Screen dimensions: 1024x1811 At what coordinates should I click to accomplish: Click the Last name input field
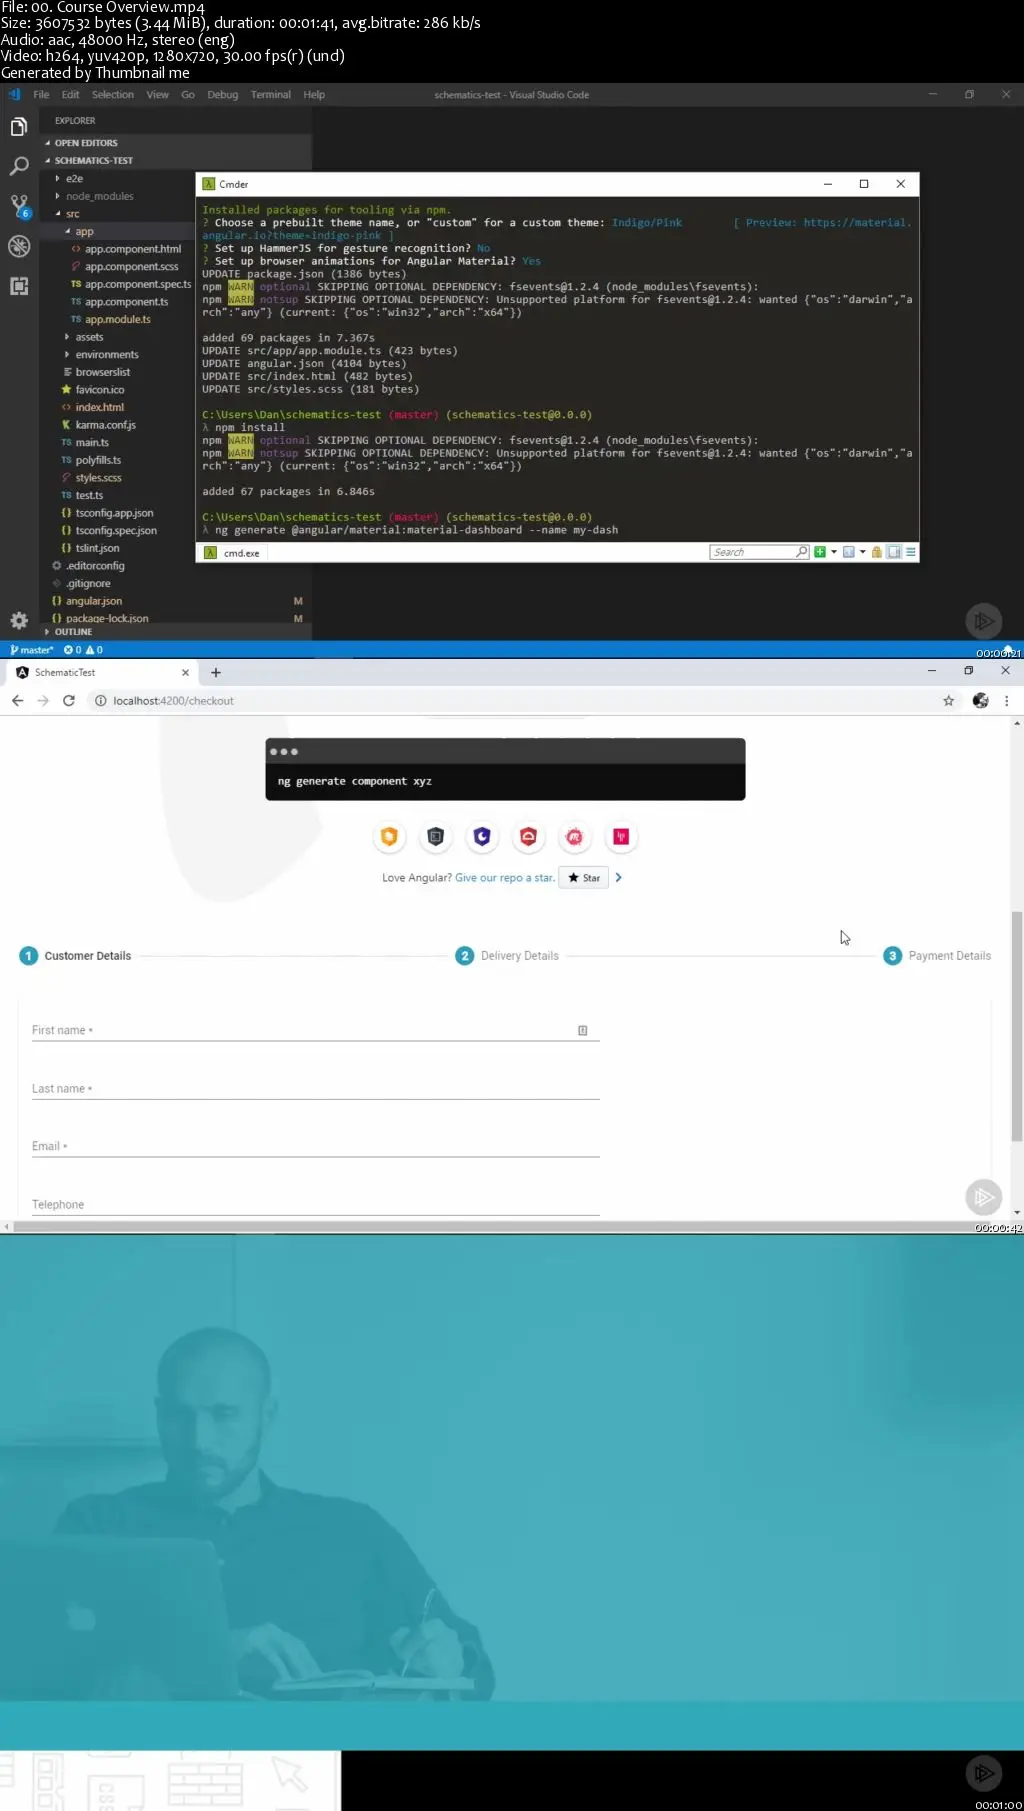tap(316, 1088)
